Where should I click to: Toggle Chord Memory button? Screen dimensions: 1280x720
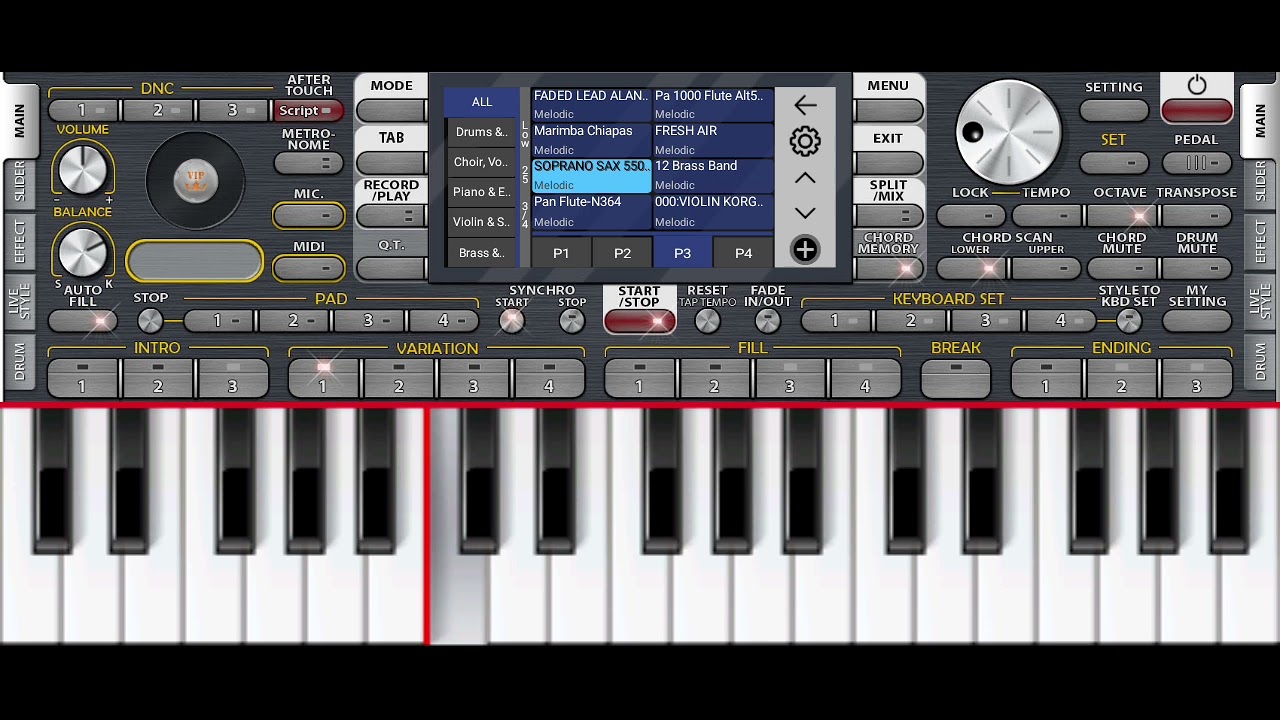888,267
